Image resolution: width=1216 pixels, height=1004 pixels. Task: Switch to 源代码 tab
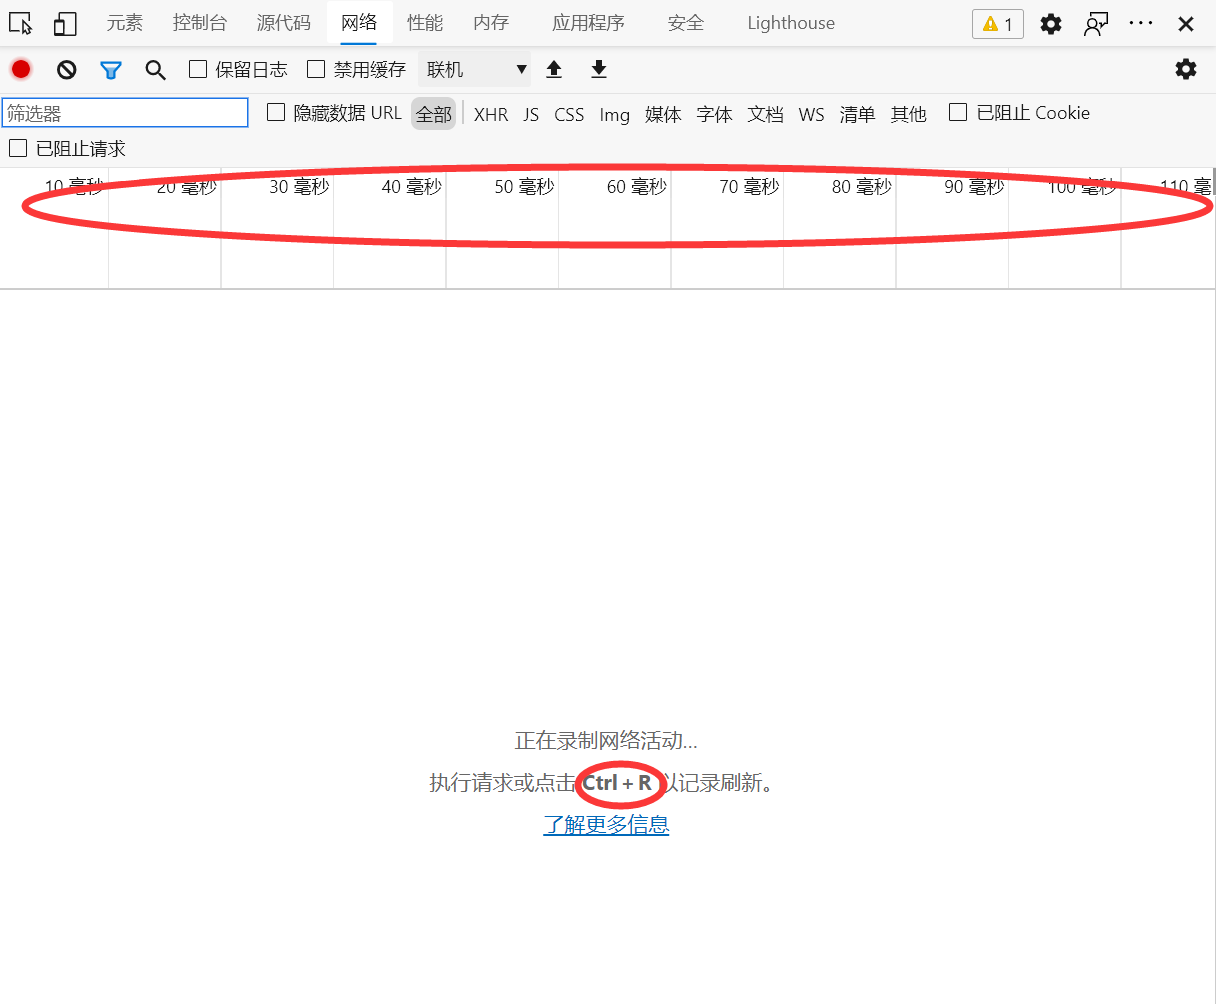(x=284, y=23)
